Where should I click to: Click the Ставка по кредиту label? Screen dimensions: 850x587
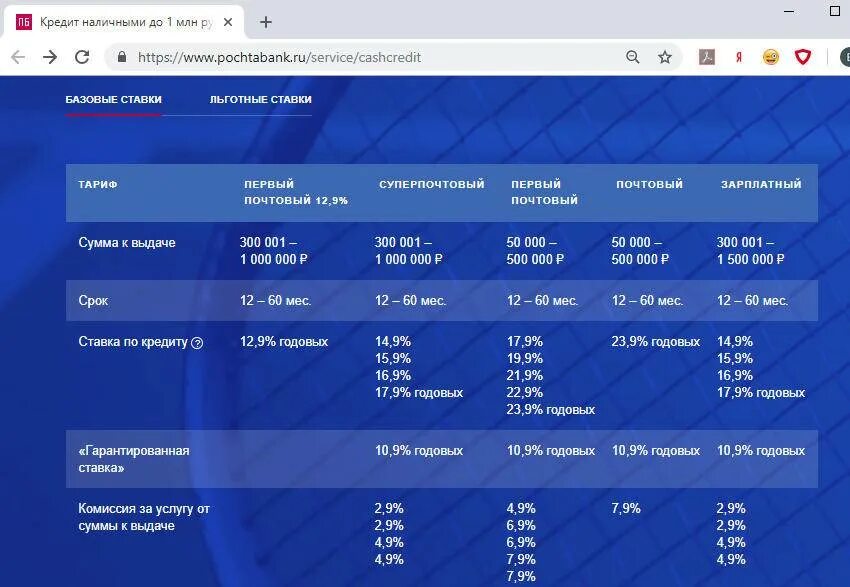click(x=133, y=342)
